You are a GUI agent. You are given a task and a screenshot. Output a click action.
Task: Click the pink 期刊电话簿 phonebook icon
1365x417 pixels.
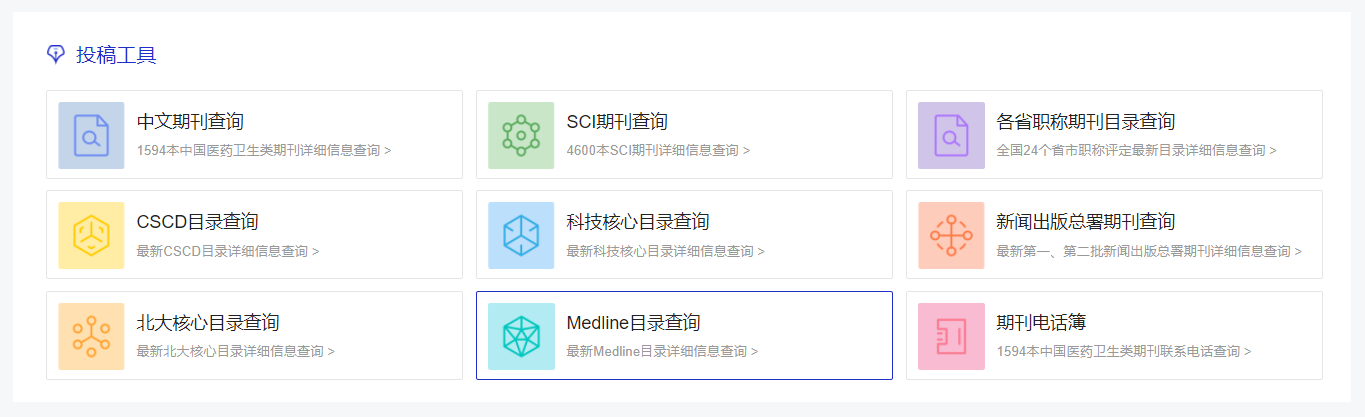click(951, 336)
